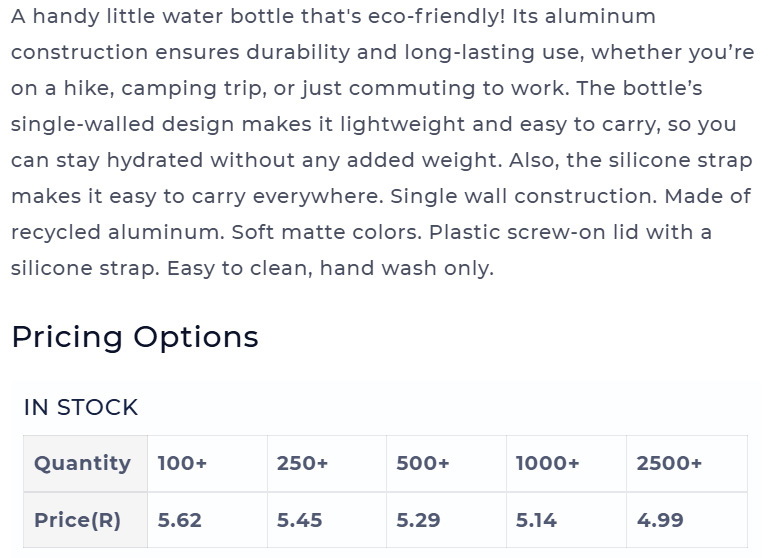Click the Price(R) header cell
The image size is (769, 558).
tap(85, 520)
